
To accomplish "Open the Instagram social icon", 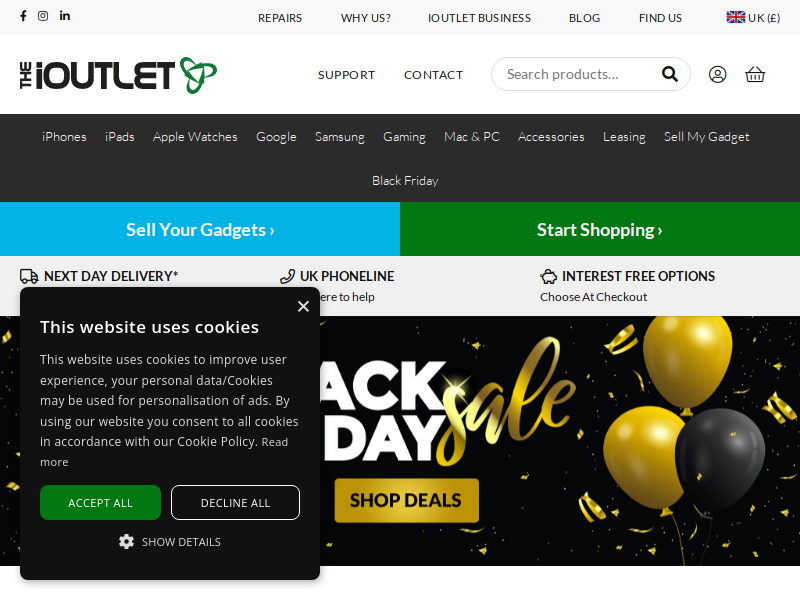I will pyautogui.click(x=43, y=16).
